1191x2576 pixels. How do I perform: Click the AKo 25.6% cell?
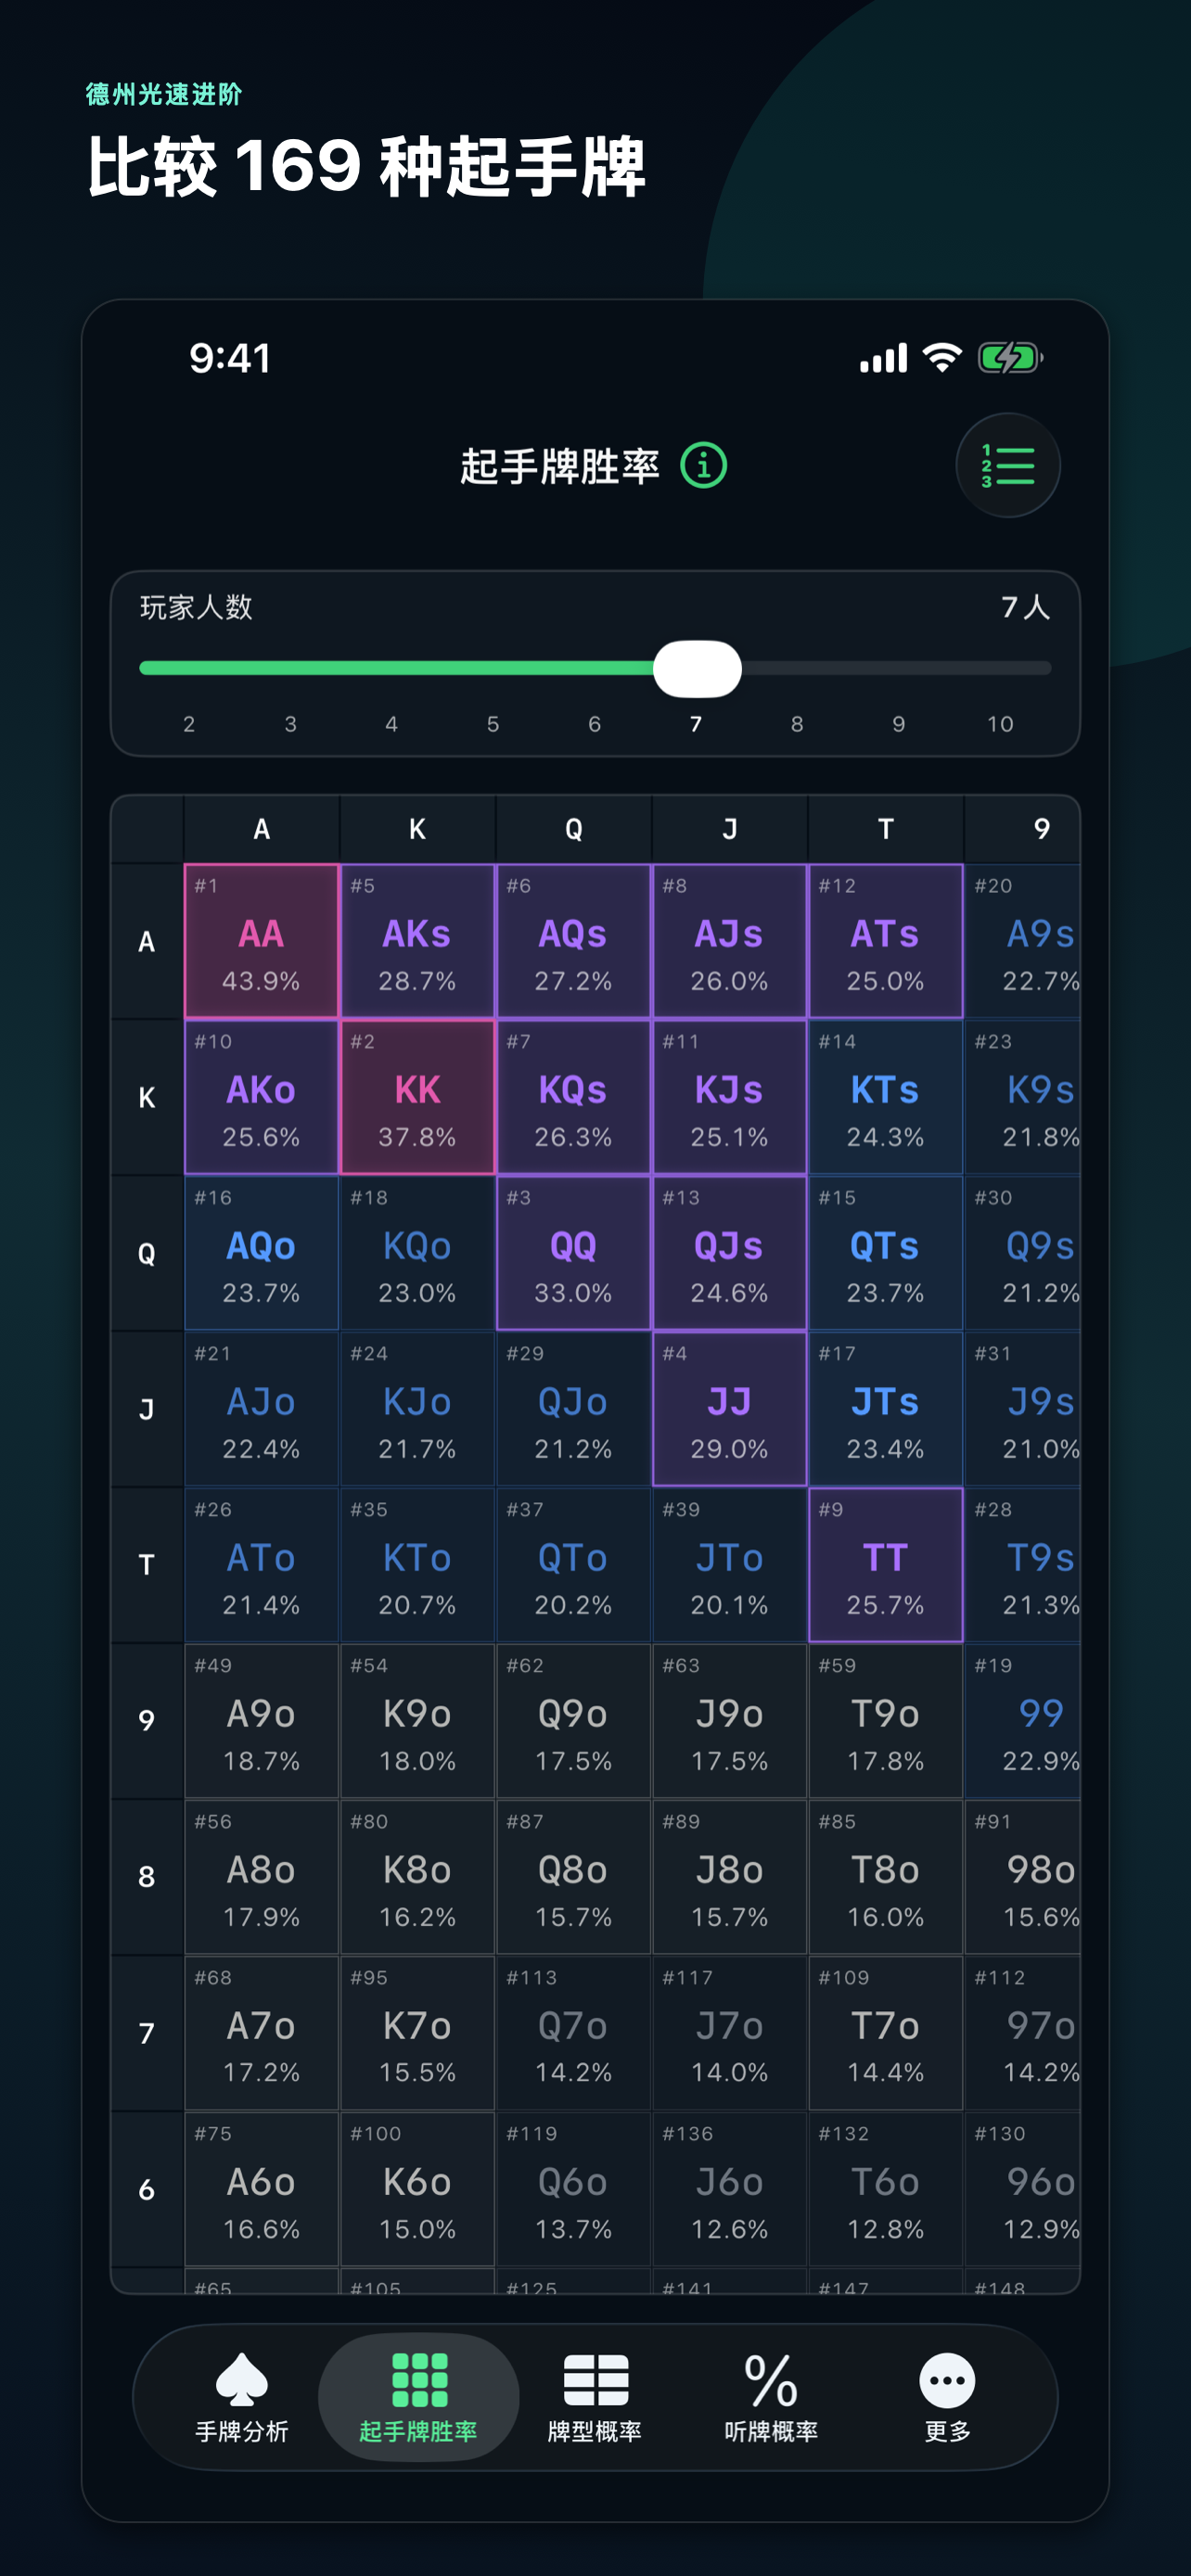(261, 1097)
